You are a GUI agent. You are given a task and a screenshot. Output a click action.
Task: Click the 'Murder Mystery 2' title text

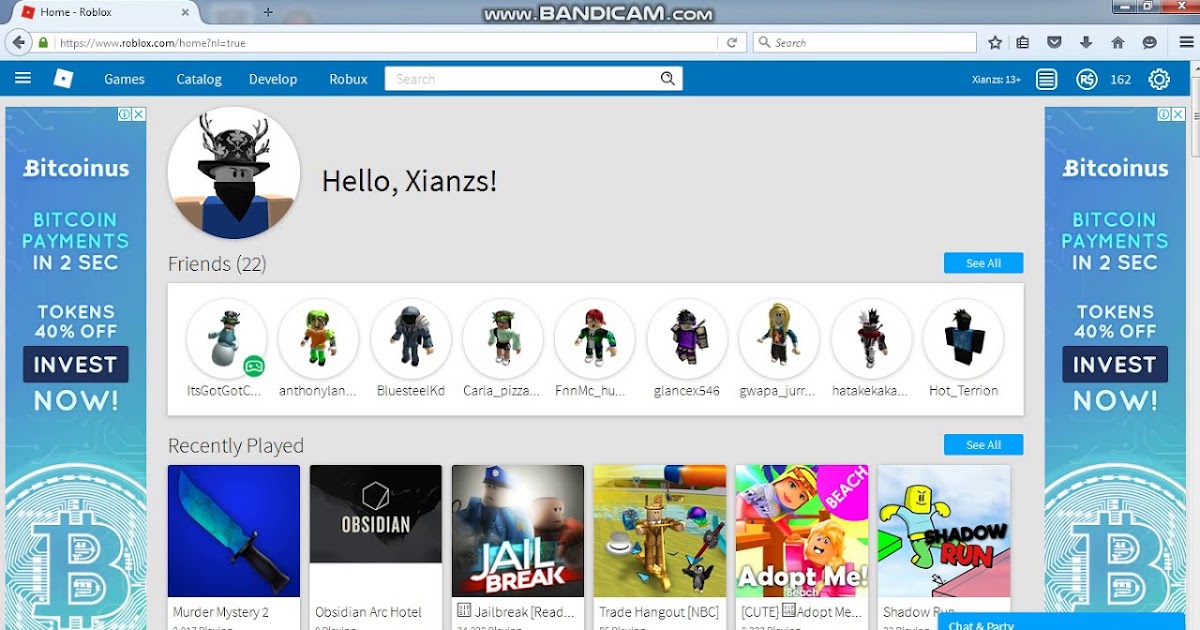click(221, 612)
